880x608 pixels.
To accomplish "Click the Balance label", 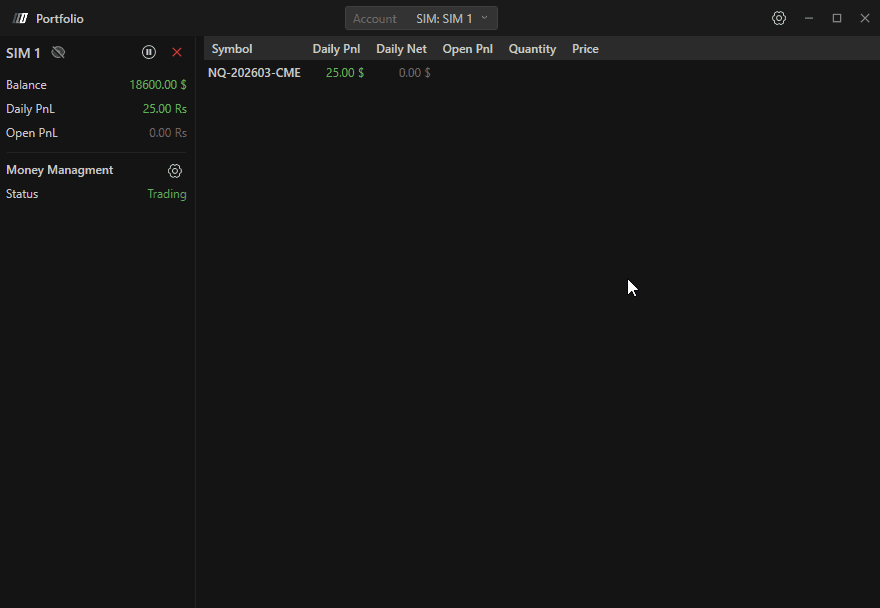I will click(26, 85).
